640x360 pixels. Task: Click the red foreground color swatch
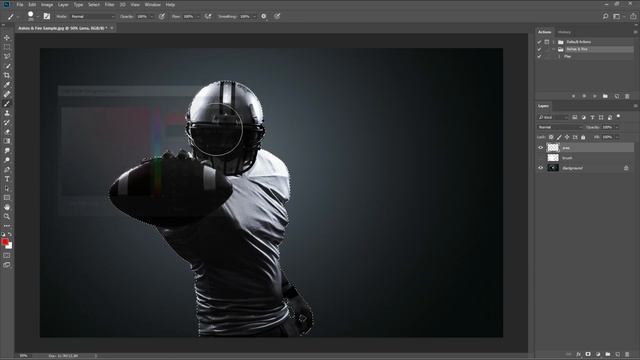tap(5, 242)
